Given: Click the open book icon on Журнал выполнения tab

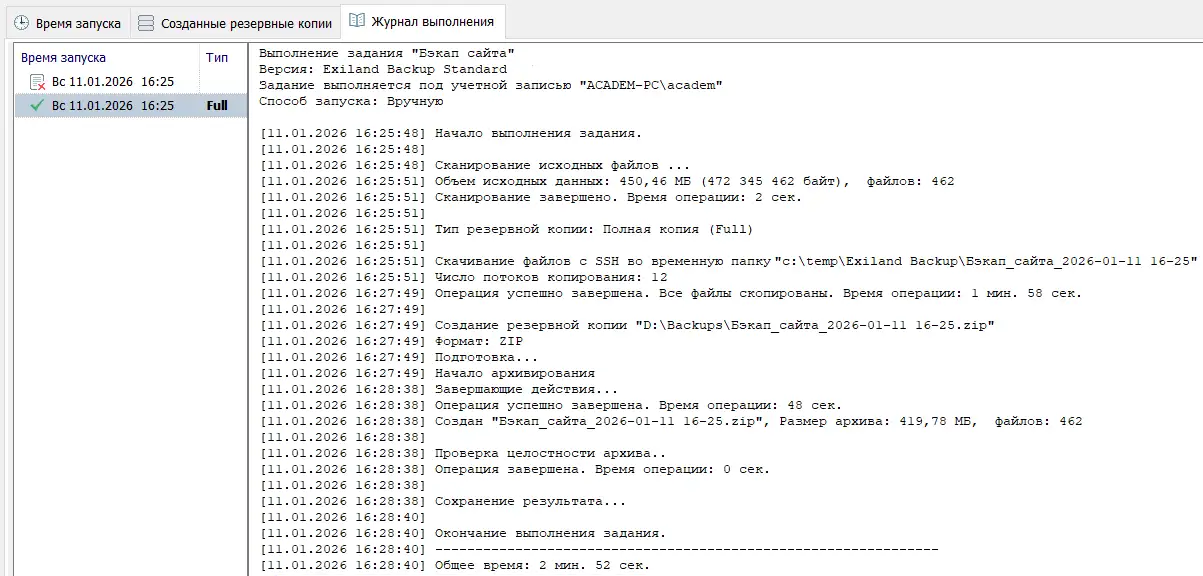Looking at the screenshot, I should (x=357, y=21).
